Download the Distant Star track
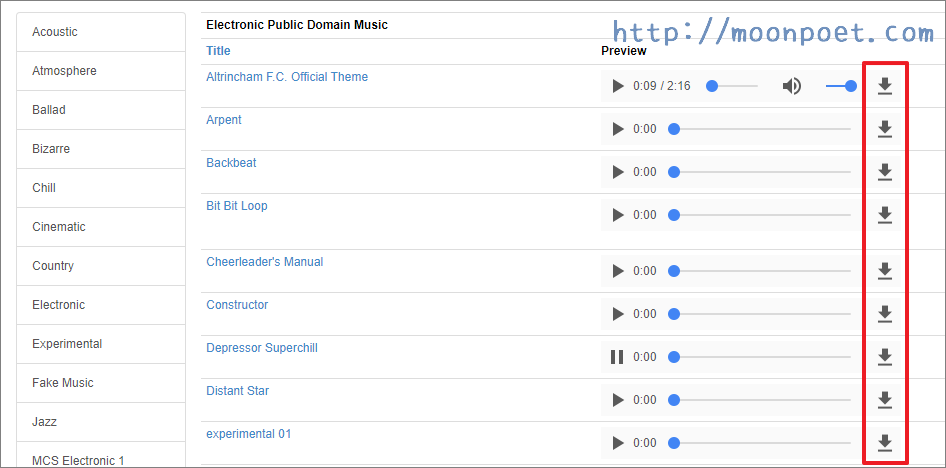The image size is (946, 468). (x=884, y=400)
